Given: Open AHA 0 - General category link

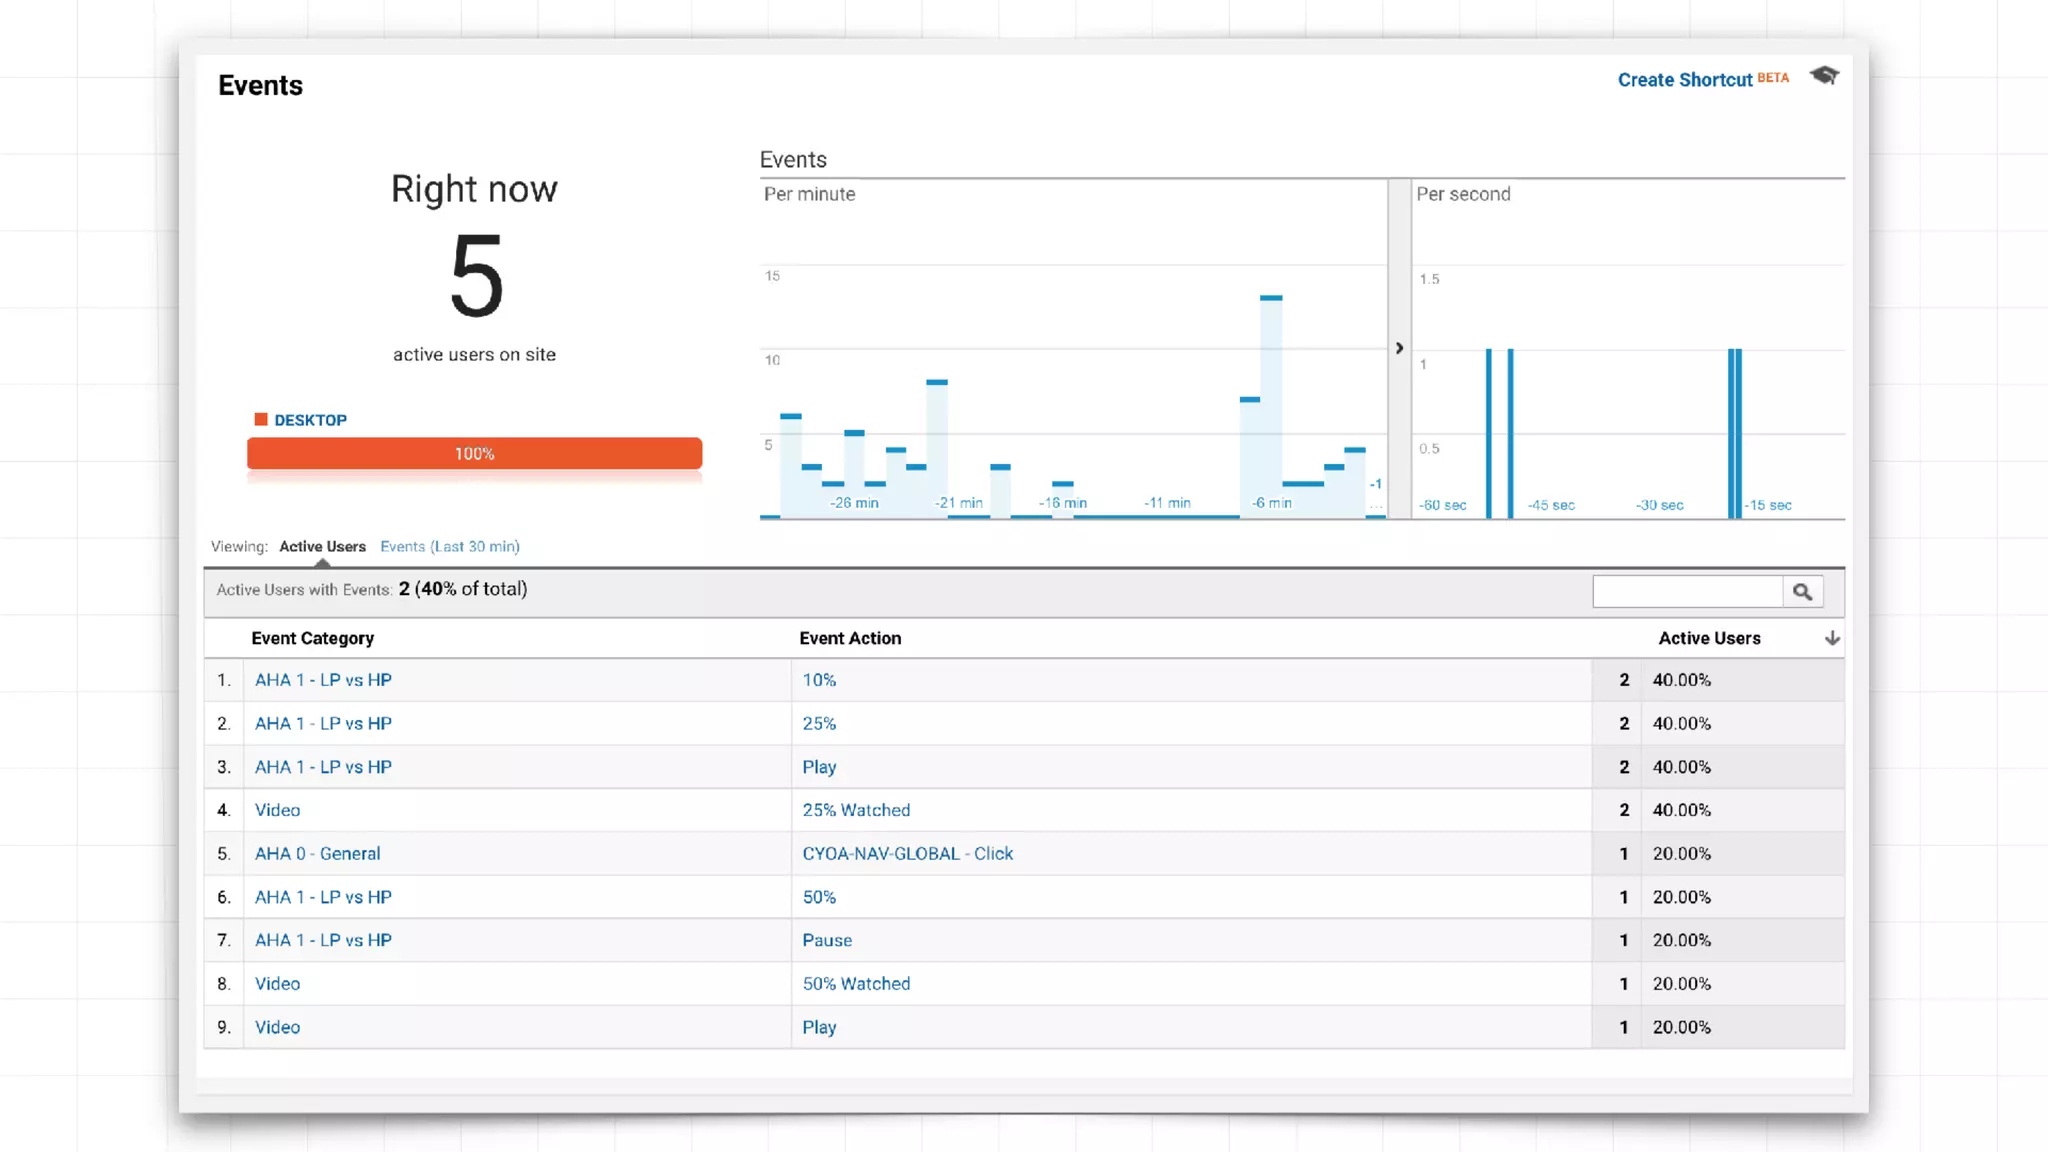Looking at the screenshot, I should coord(317,854).
